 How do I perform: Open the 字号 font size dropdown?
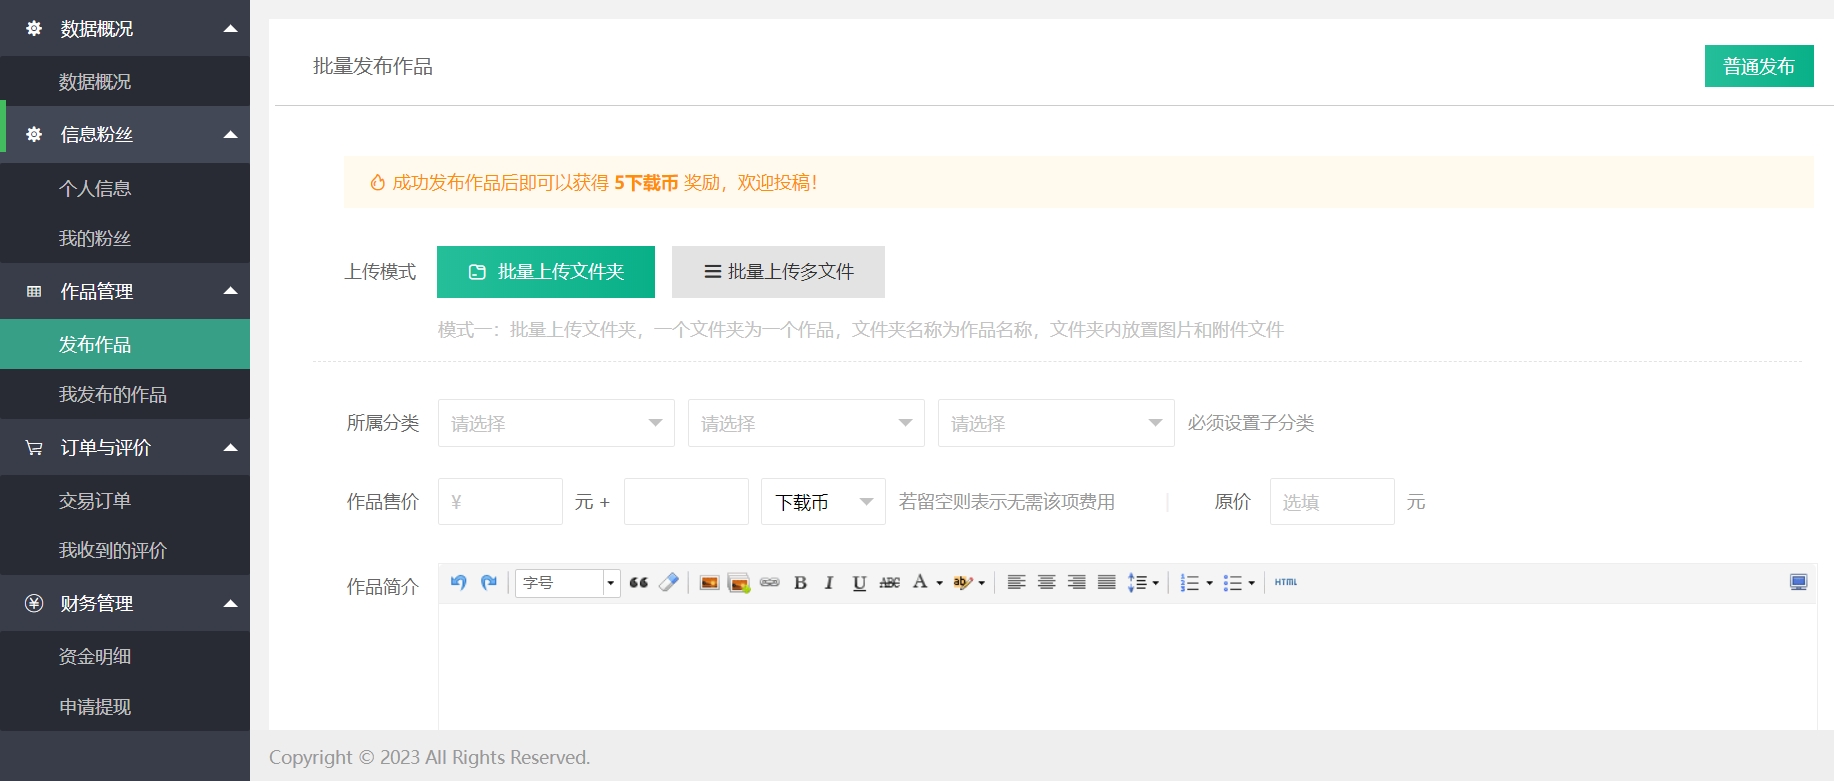tap(567, 582)
